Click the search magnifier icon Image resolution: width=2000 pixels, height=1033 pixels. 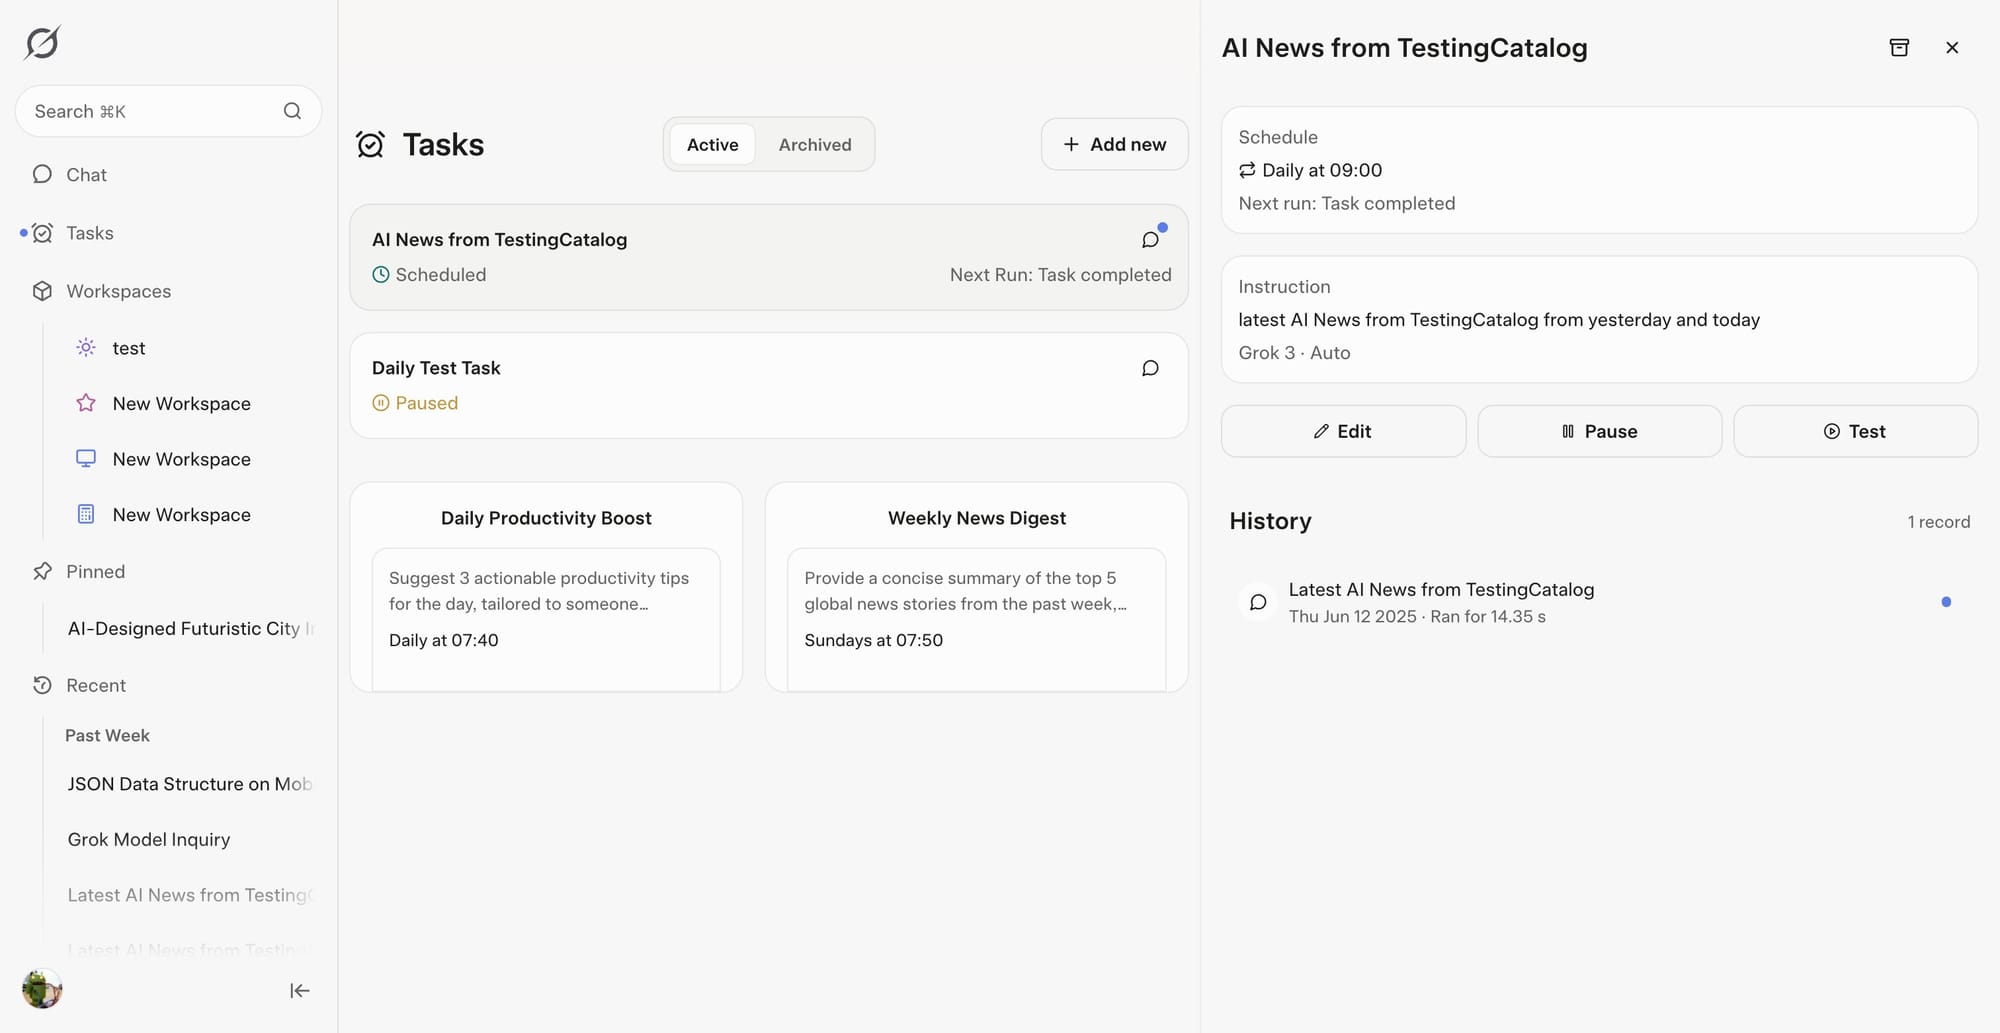point(292,111)
